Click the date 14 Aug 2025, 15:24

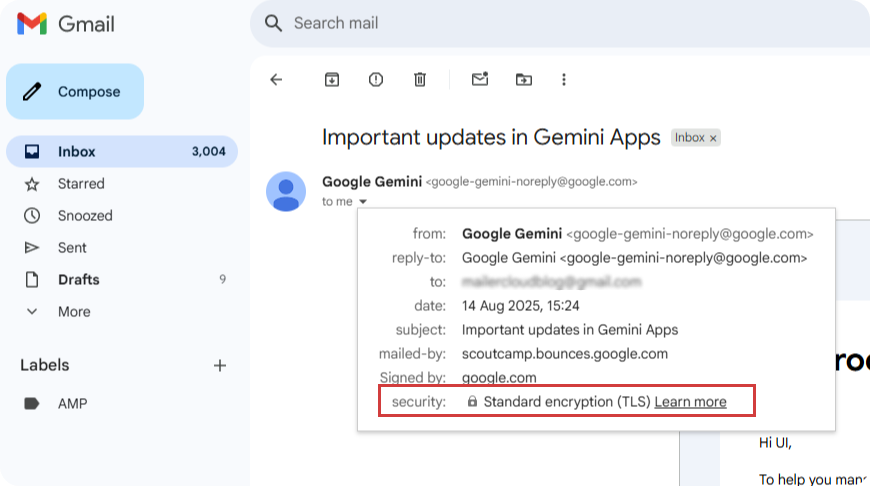pyautogui.click(x=520, y=306)
